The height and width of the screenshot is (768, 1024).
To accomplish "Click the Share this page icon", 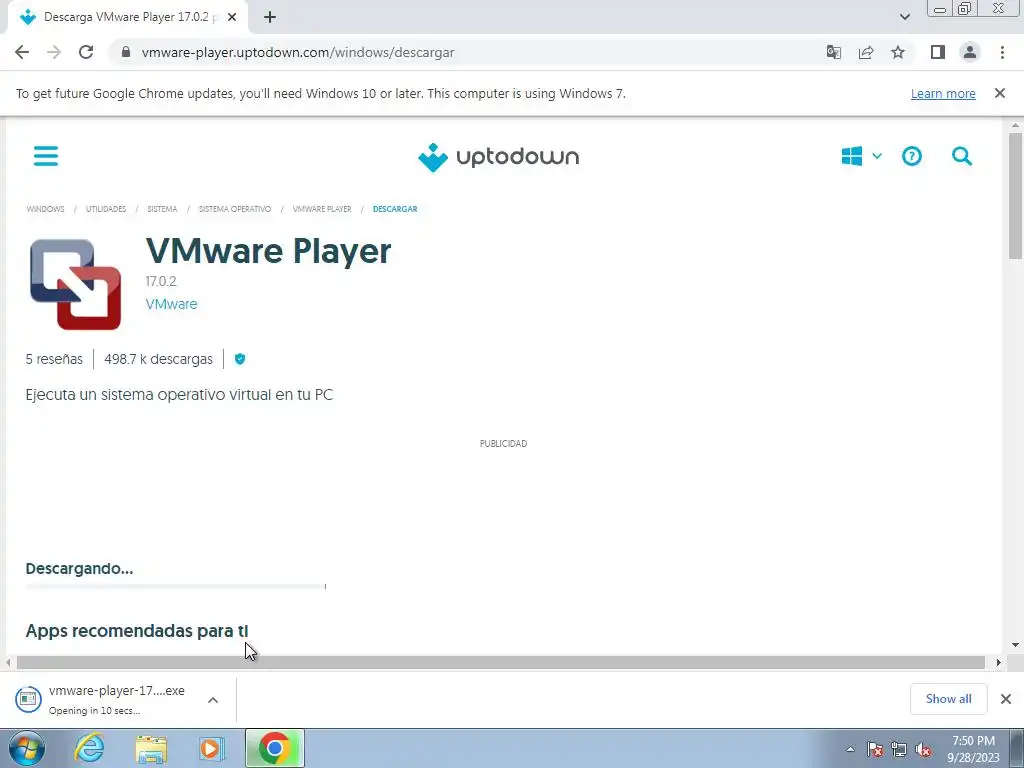I will click(866, 52).
